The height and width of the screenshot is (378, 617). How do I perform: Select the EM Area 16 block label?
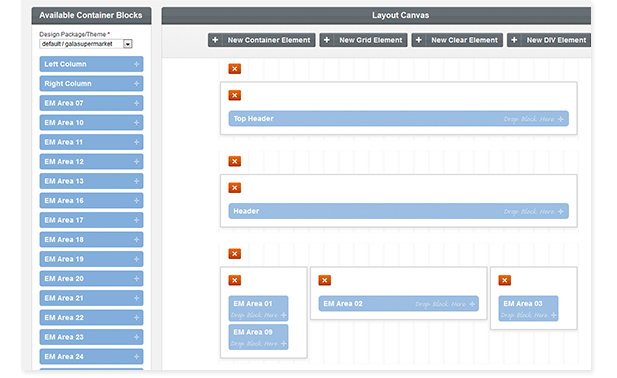pyautogui.click(x=64, y=201)
